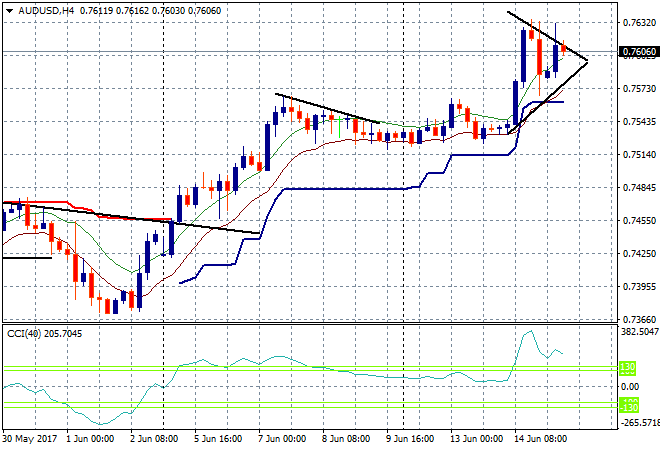
Task: Click the 0.00 CCI scale value
Action: tap(630, 386)
